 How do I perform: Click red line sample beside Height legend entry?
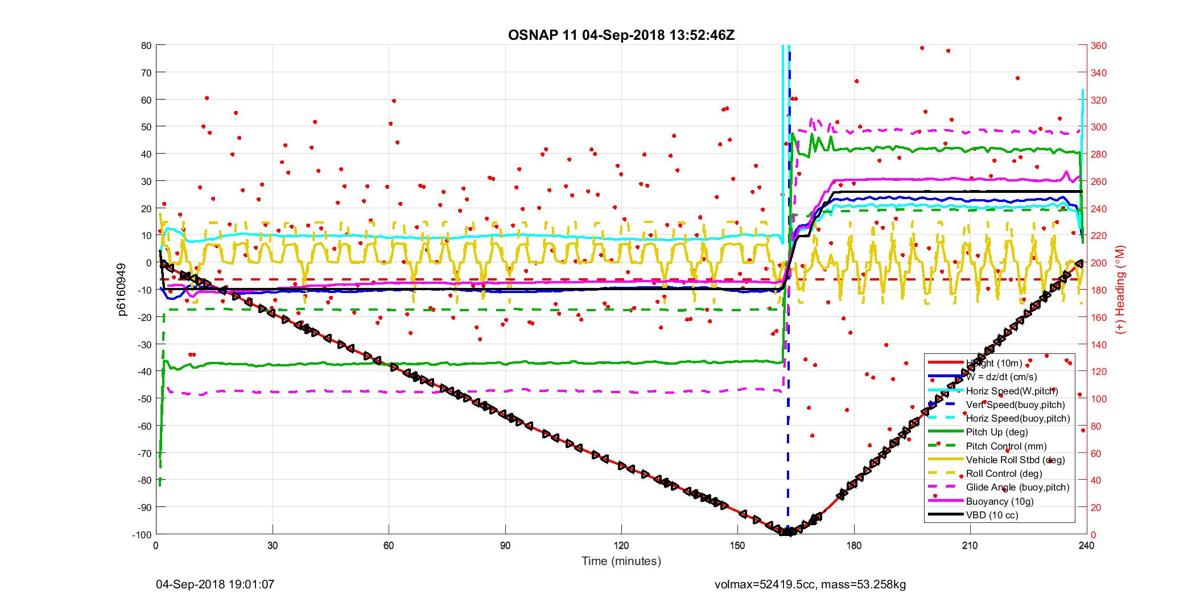[946, 363]
